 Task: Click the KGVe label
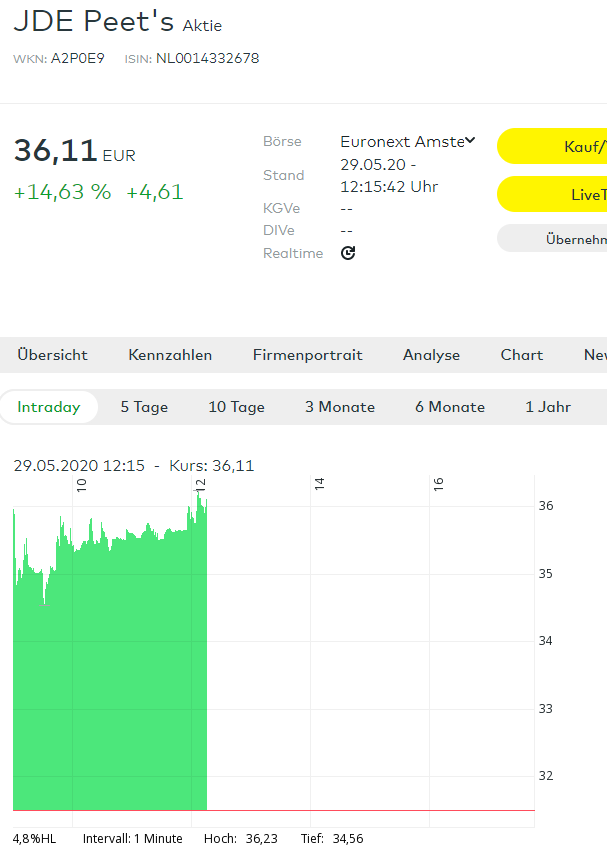coord(281,208)
